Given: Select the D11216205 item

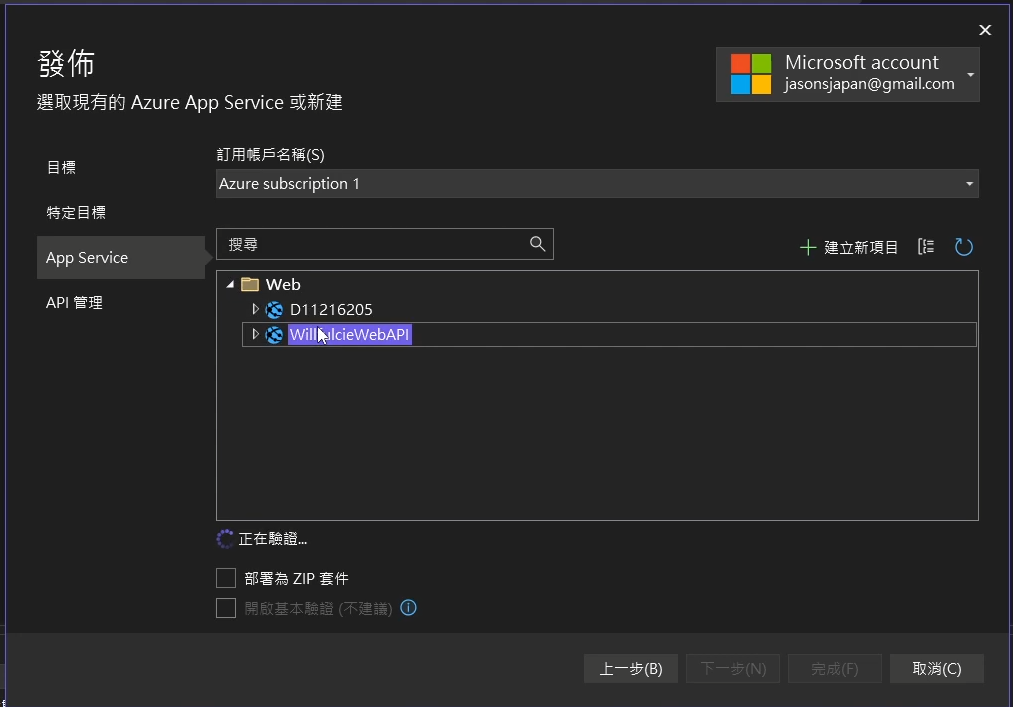Looking at the screenshot, I should (x=331, y=310).
